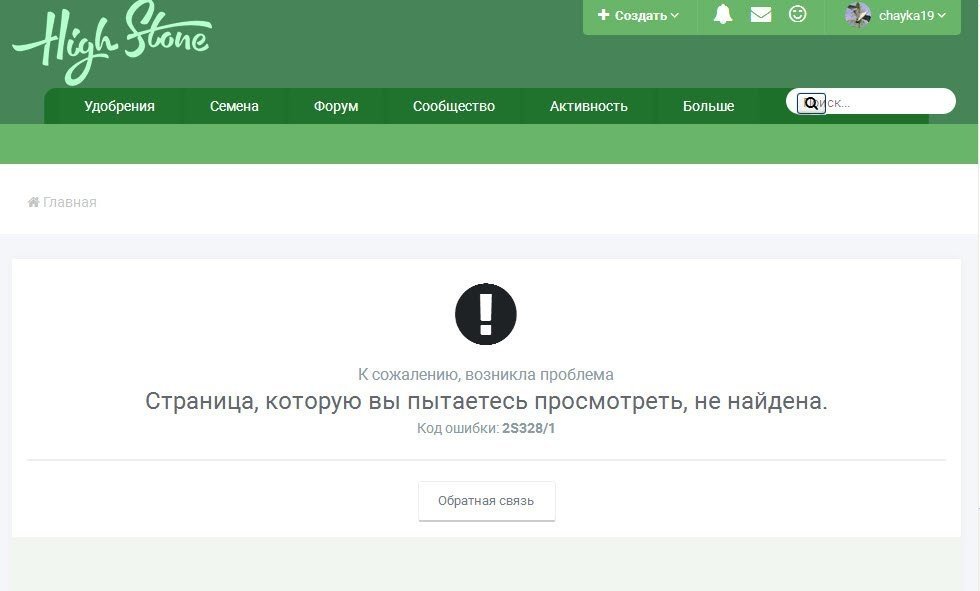
Task: Click the error code 2S328/1 text
Action: (x=528, y=429)
